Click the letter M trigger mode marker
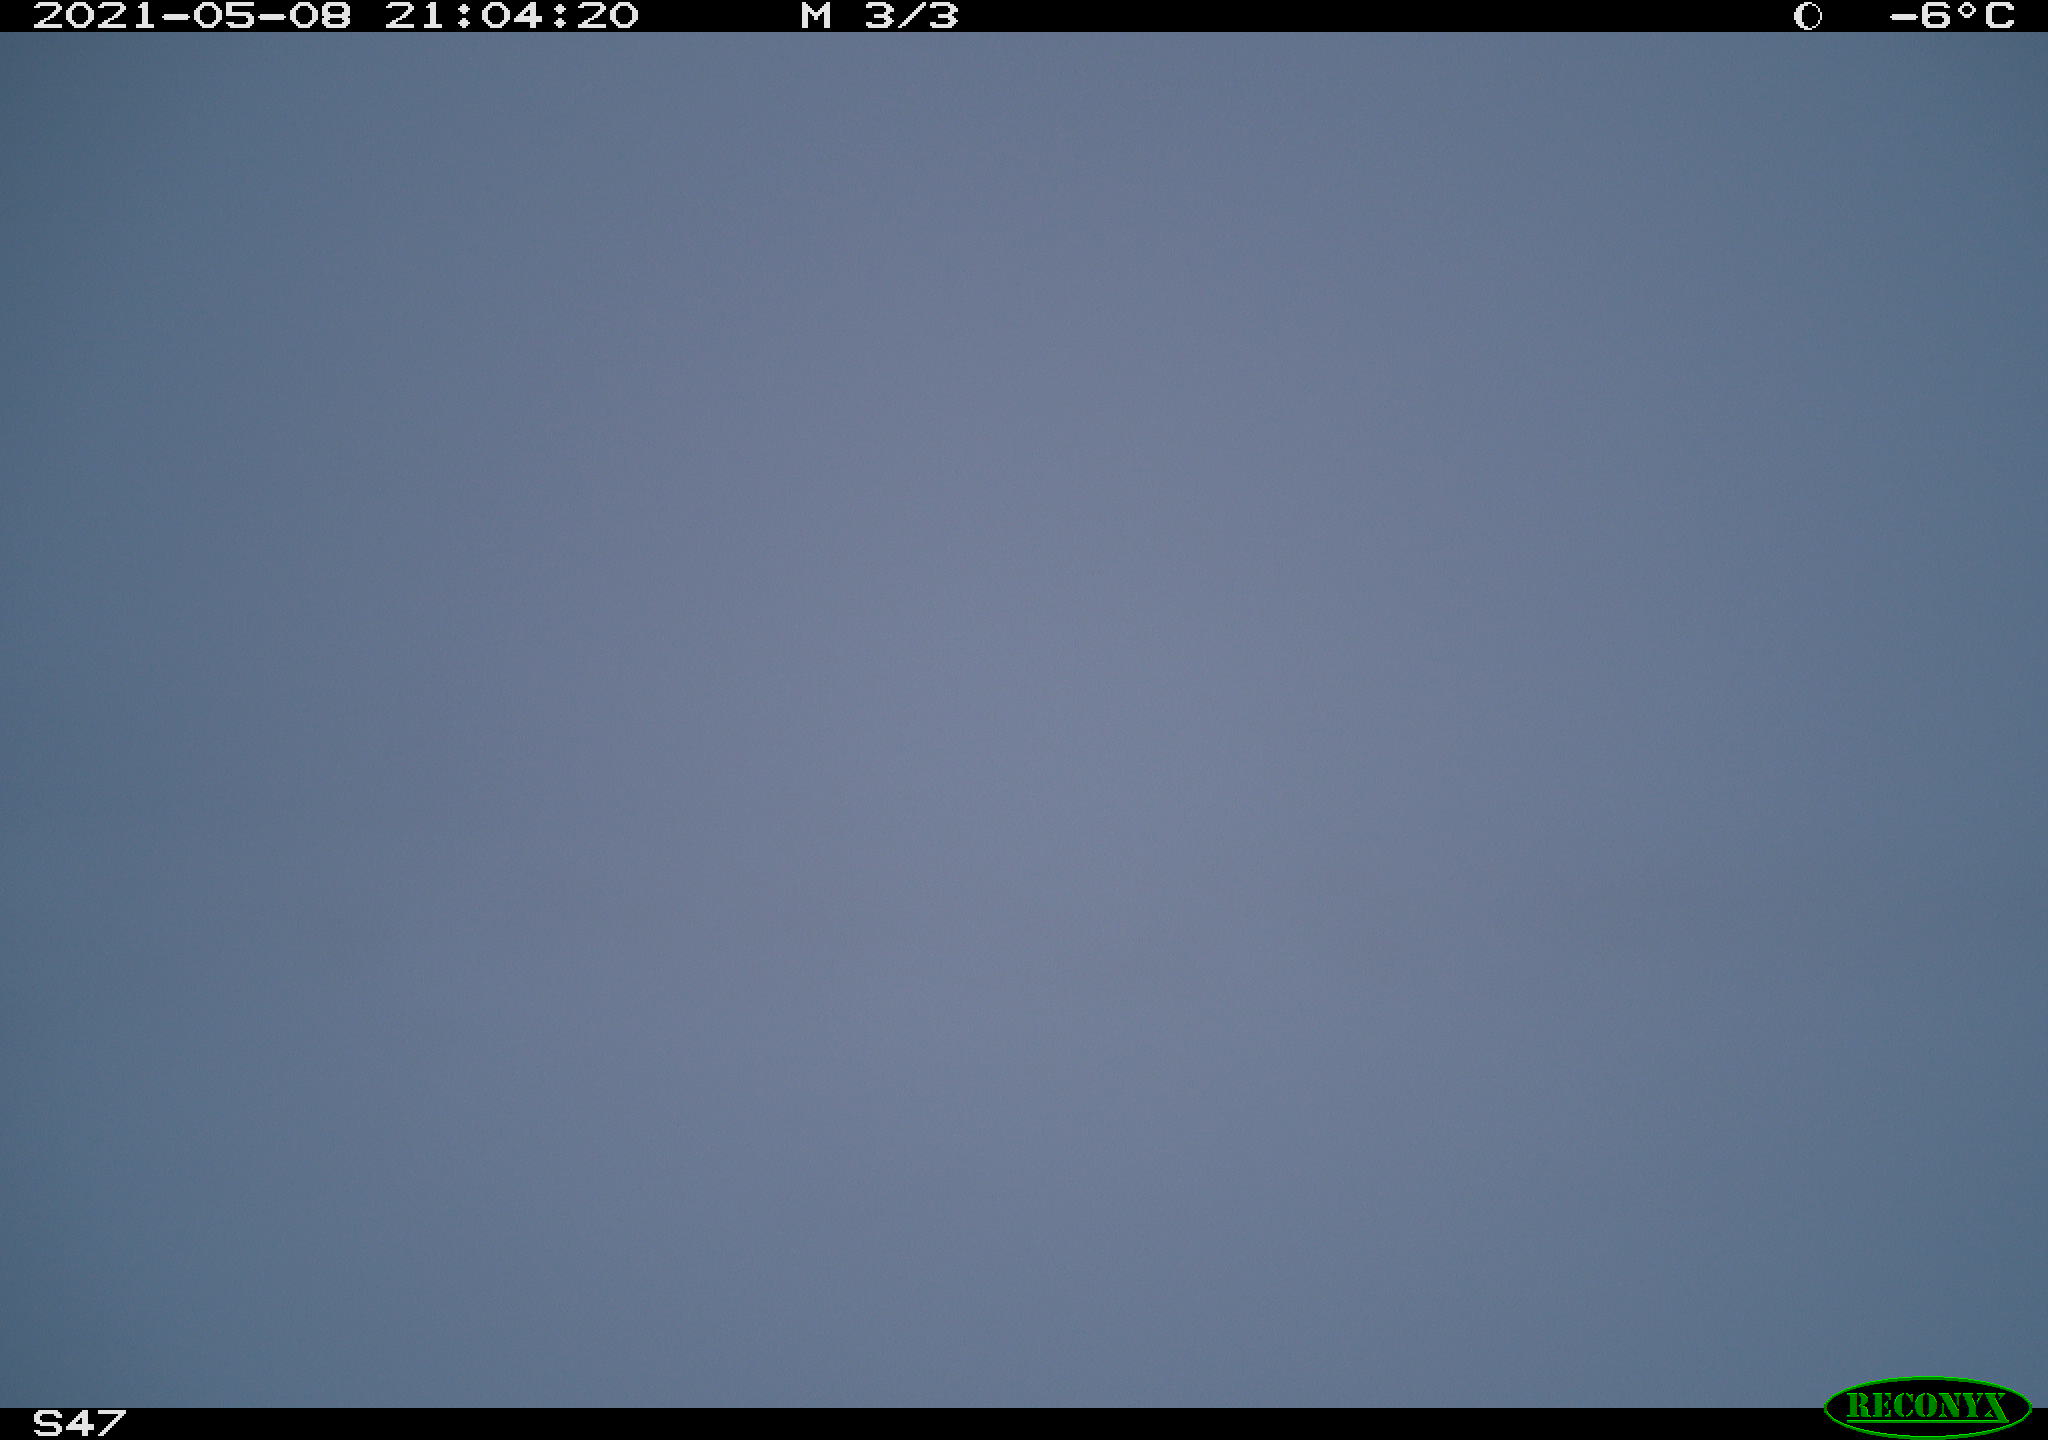The image size is (2048, 1440). pos(816,16)
